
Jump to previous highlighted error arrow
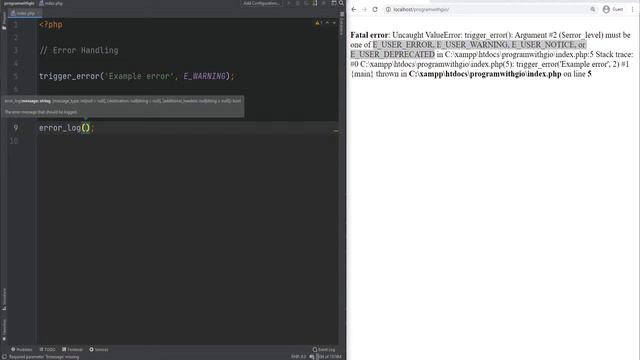coord(327,23)
